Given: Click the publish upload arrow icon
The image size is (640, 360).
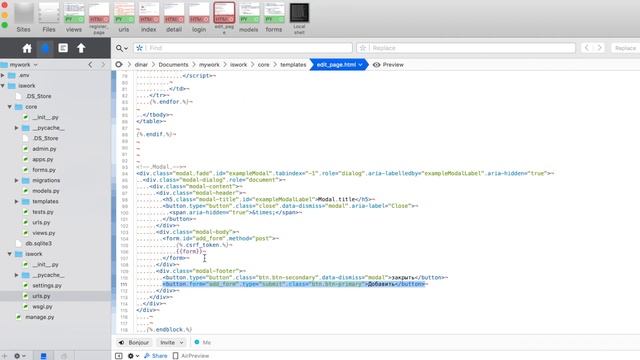Looking at the screenshot, I should 81,48.
